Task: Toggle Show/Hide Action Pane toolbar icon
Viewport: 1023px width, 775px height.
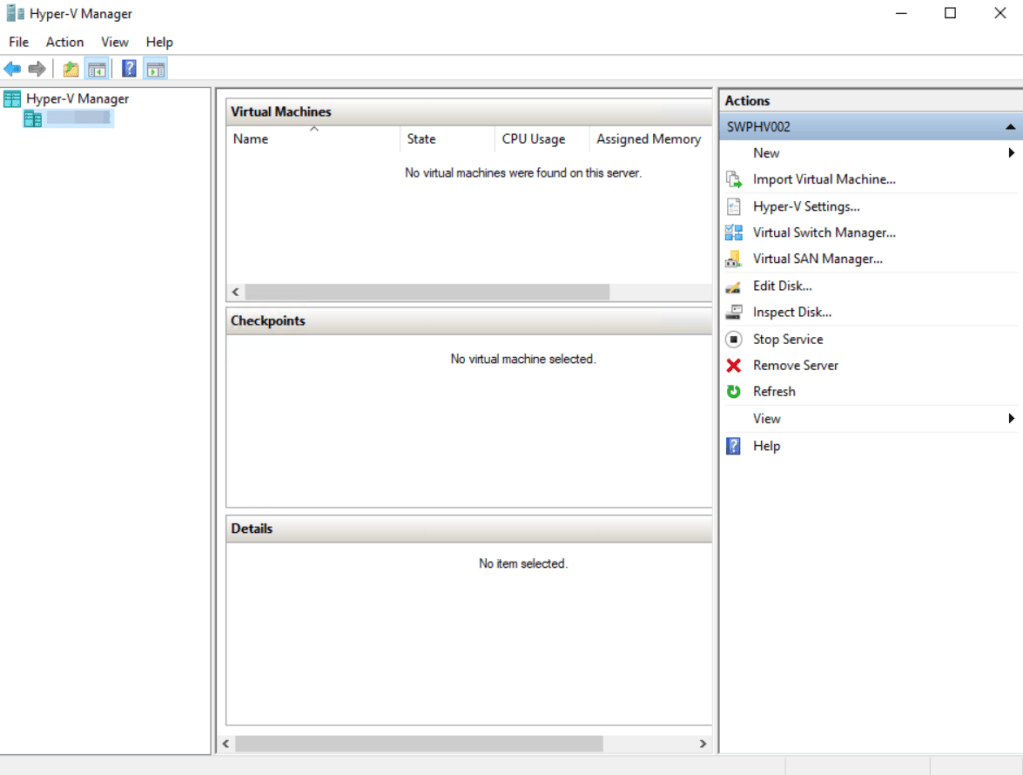Action: point(155,69)
